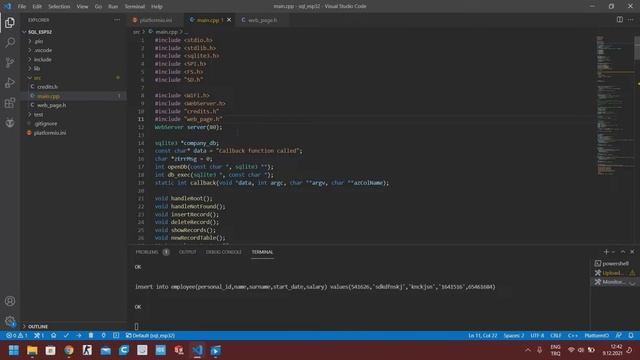Collapse the SQL_ESP32 root folder

39,32
